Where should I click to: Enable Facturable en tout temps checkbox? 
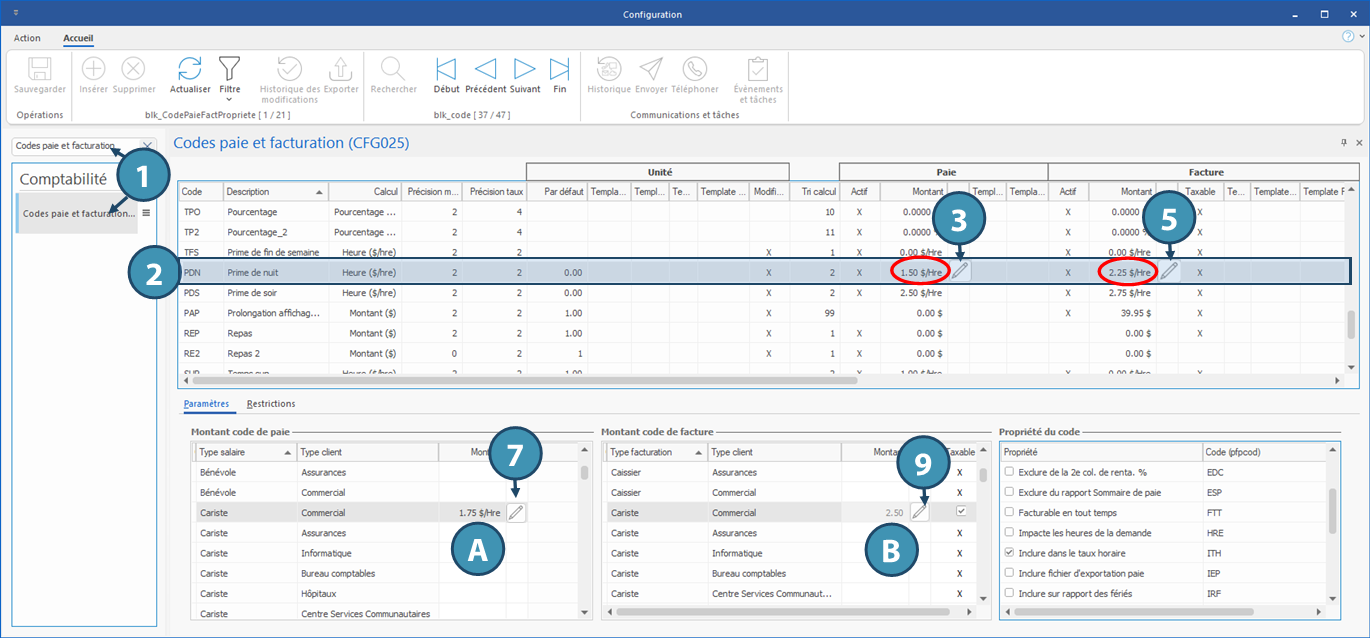[1009, 512]
